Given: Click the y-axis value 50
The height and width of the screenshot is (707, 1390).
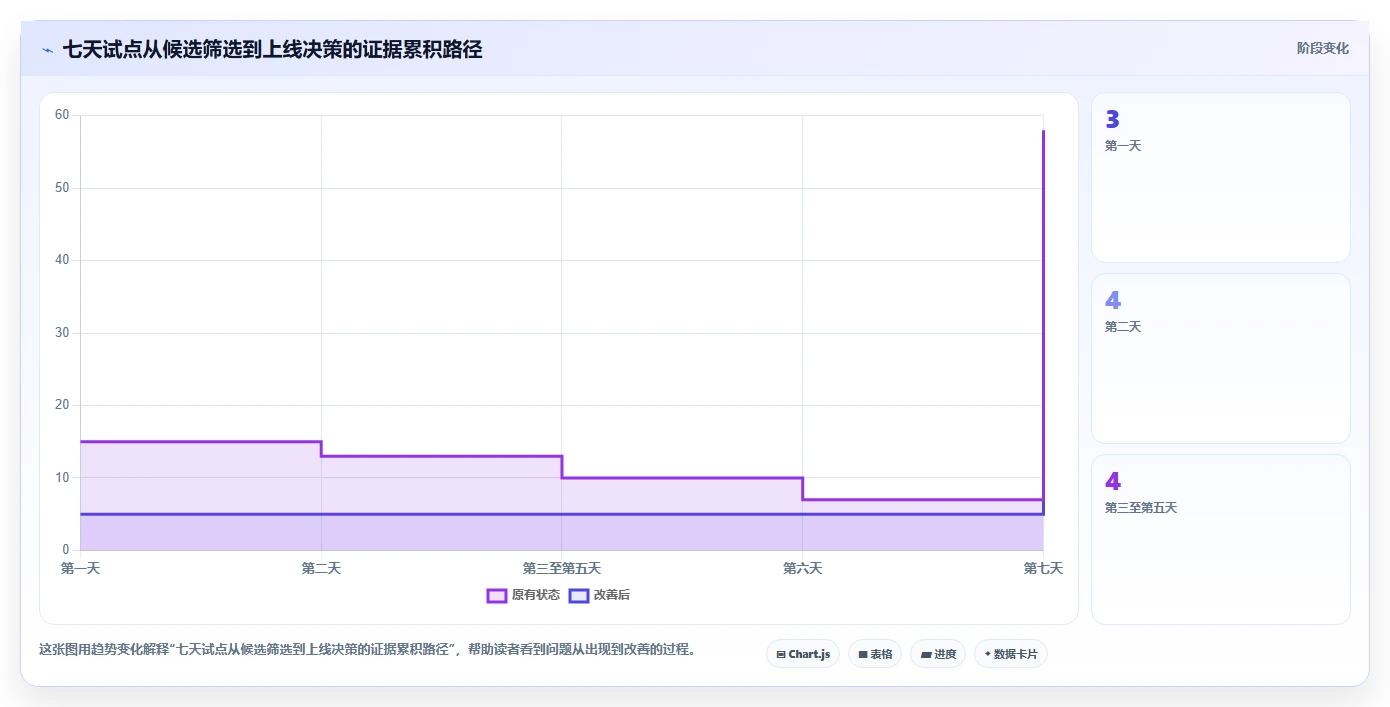Looking at the screenshot, I should click(62, 188).
